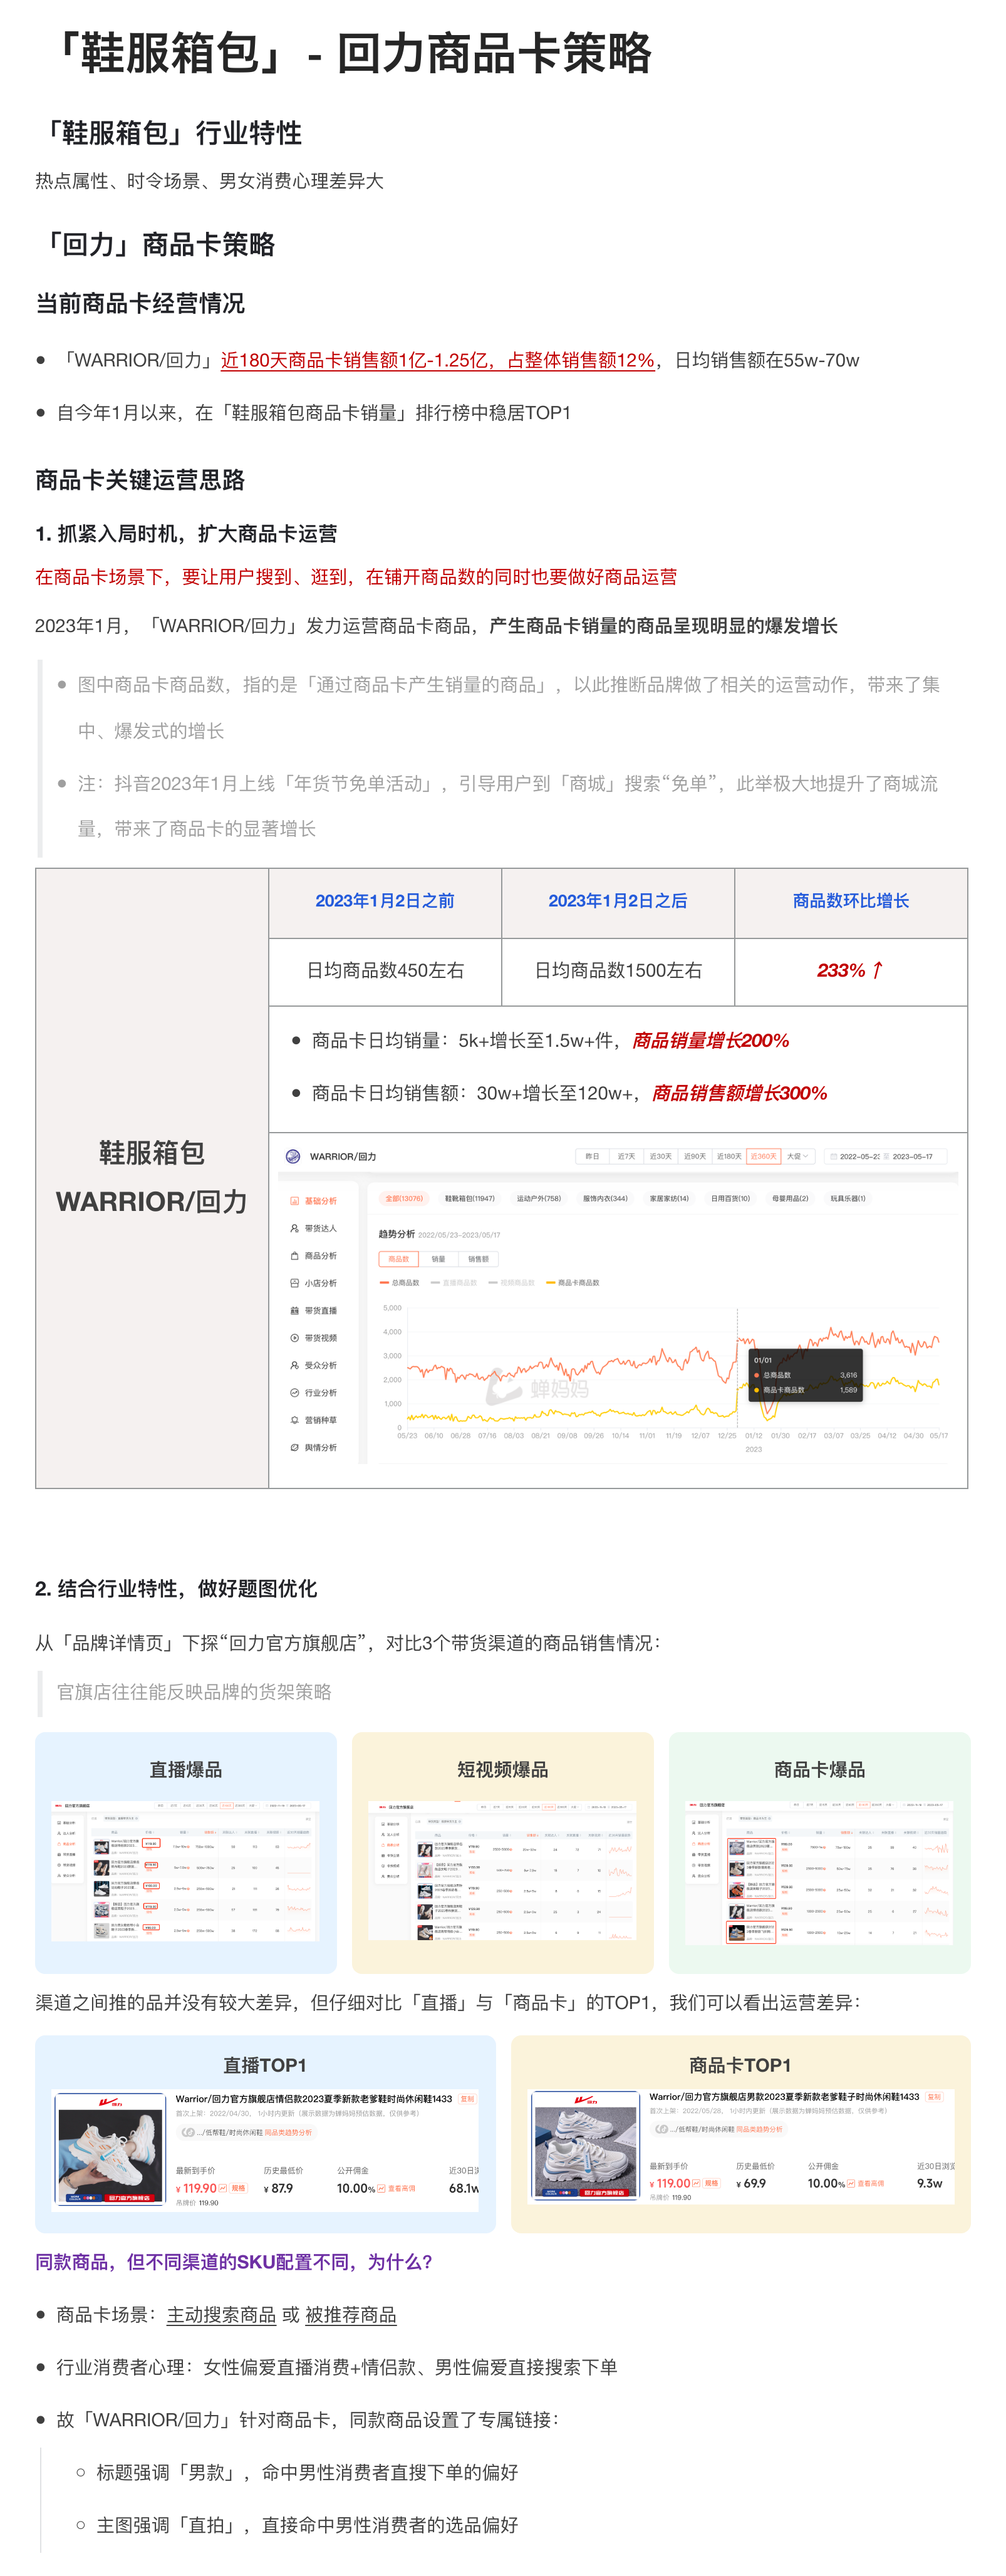This screenshot has height=2576, width=1006.
Task: Click price trend icon beside ¥119.00
Action: pos(696,2183)
